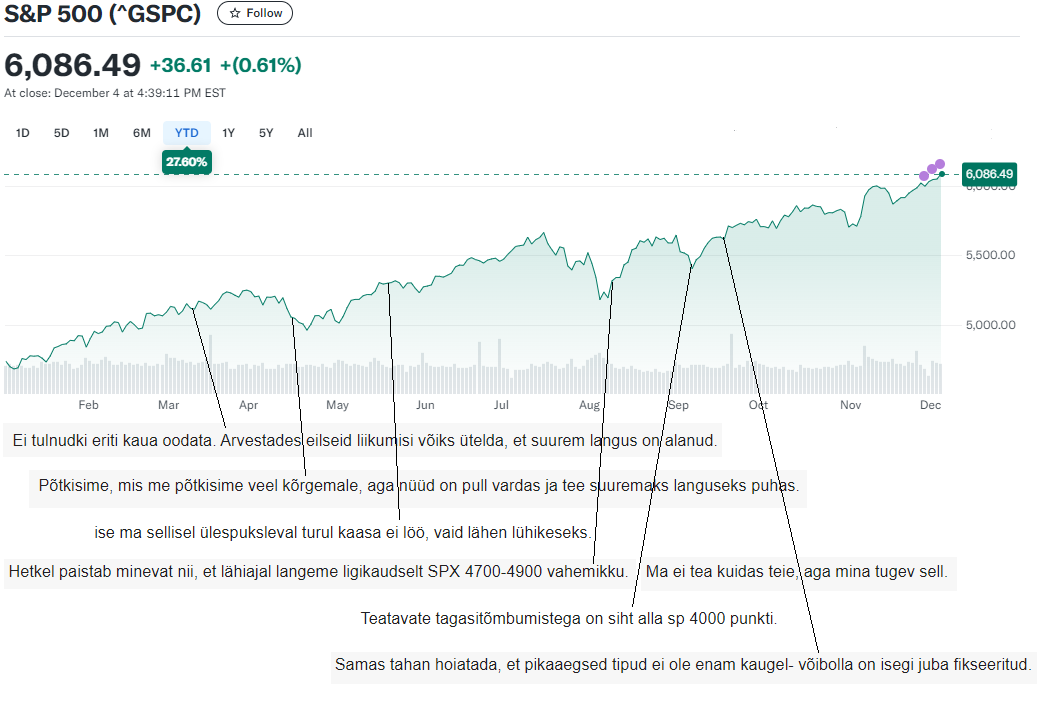Select the 6M range tab
The height and width of the screenshot is (705, 1037).
(142, 133)
